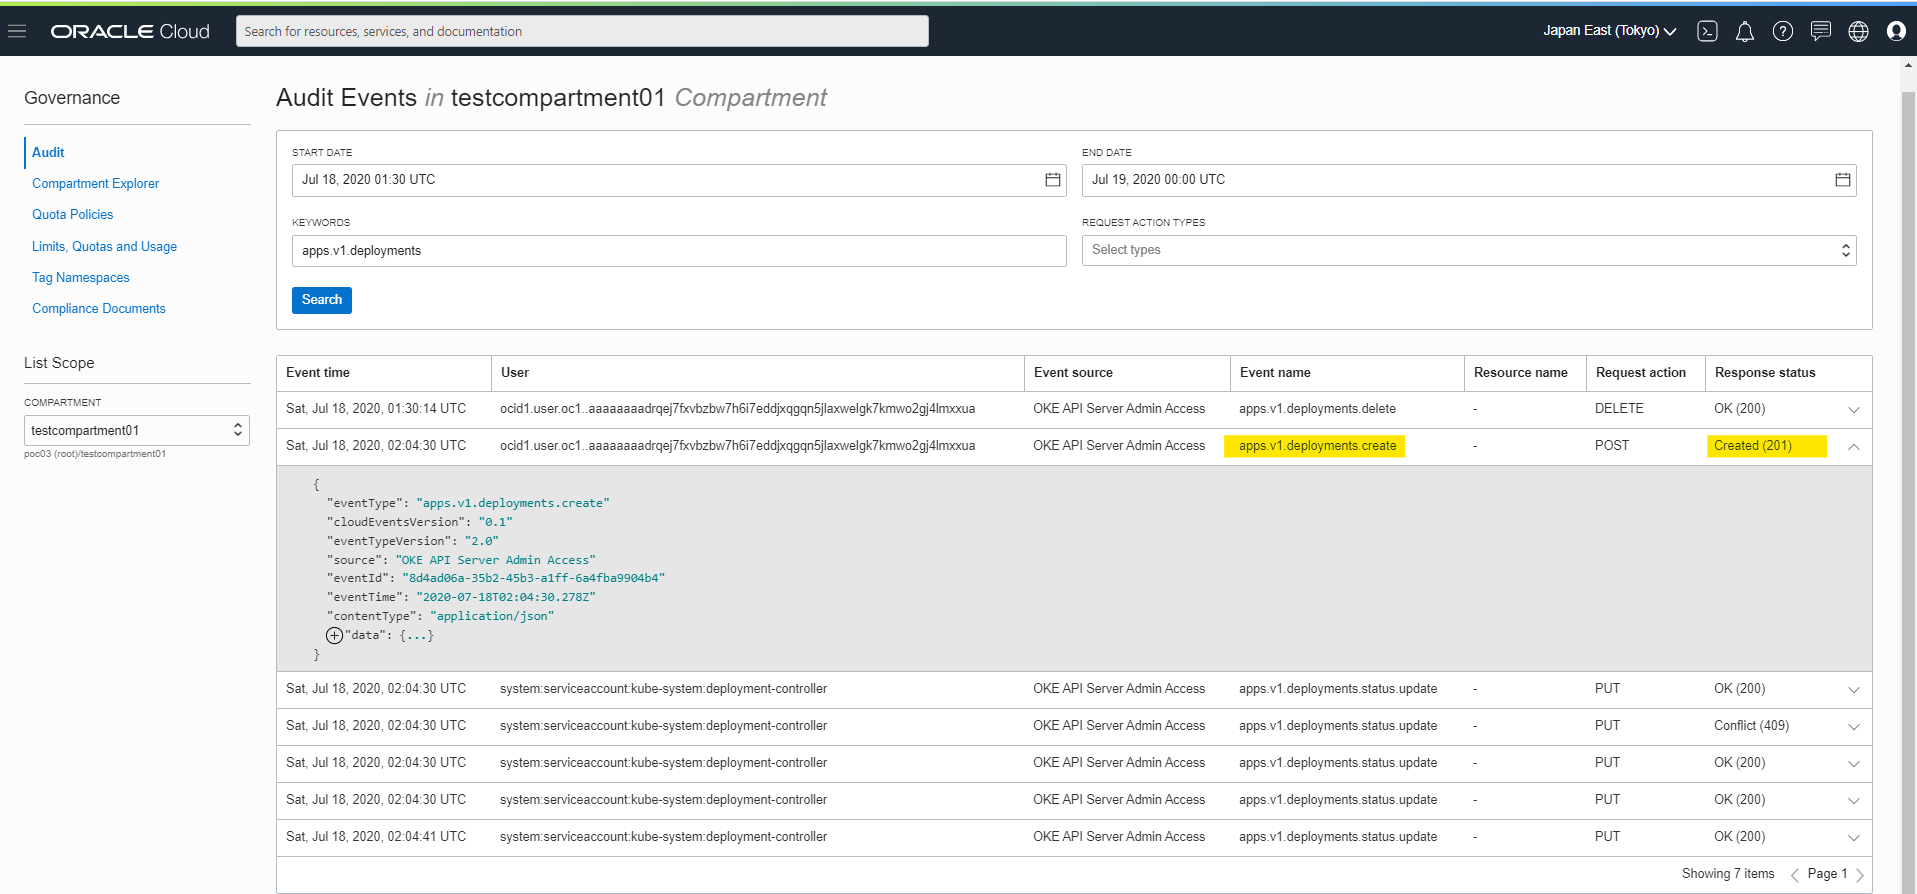Click the ORACLE Cloud logo
1917x894 pixels.
130,31
